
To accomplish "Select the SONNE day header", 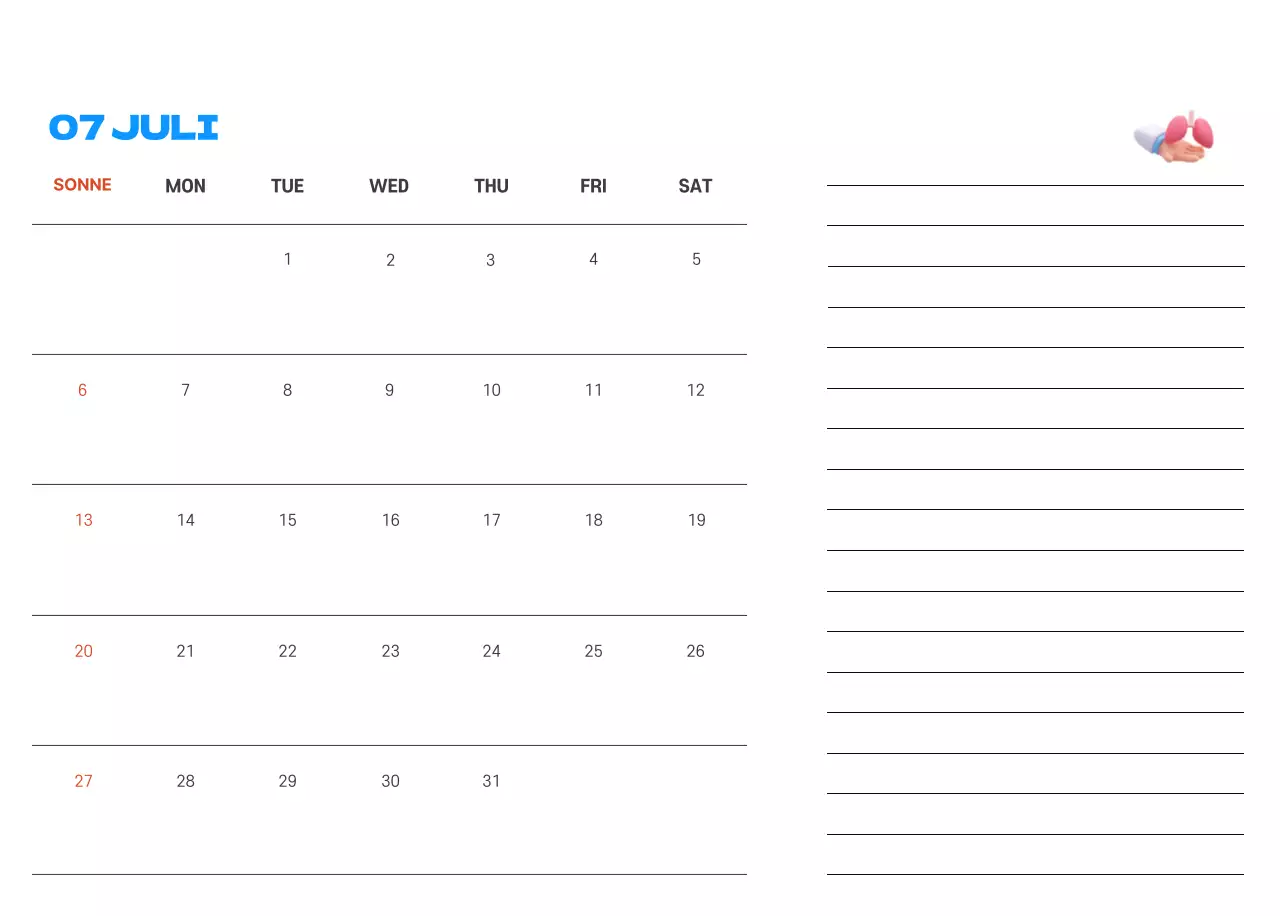I will (x=82, y=185).
